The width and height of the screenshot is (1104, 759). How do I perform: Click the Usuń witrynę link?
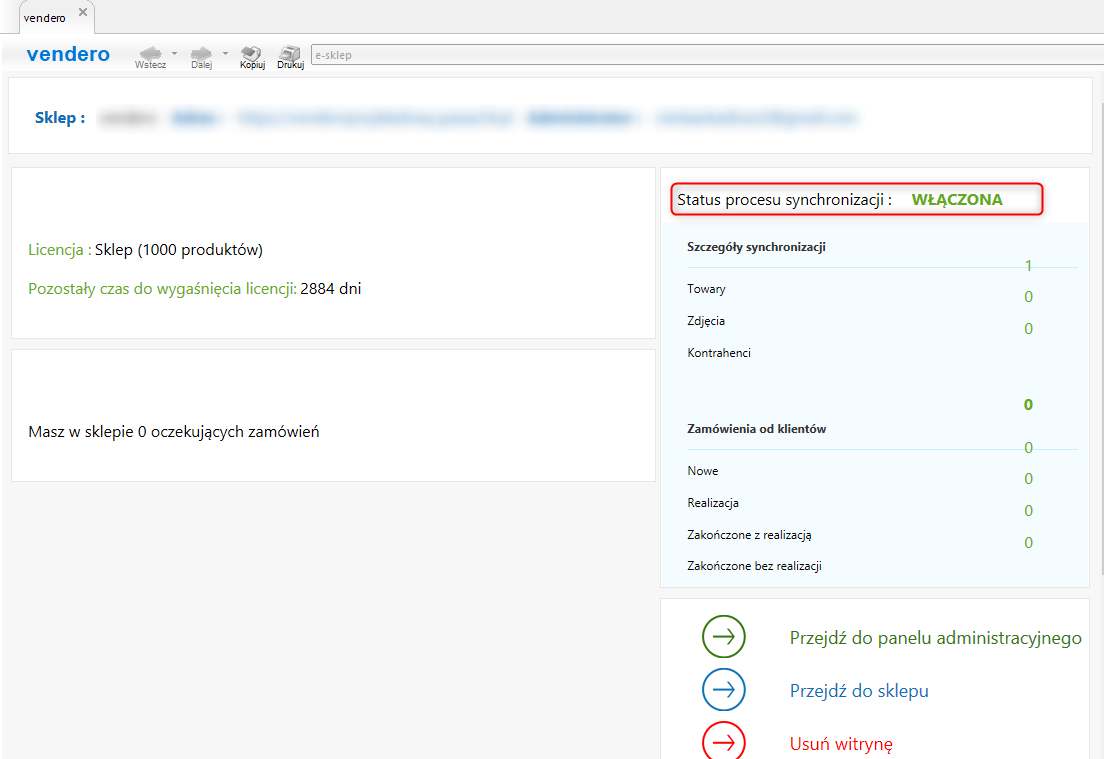click(x=841, y=744)
